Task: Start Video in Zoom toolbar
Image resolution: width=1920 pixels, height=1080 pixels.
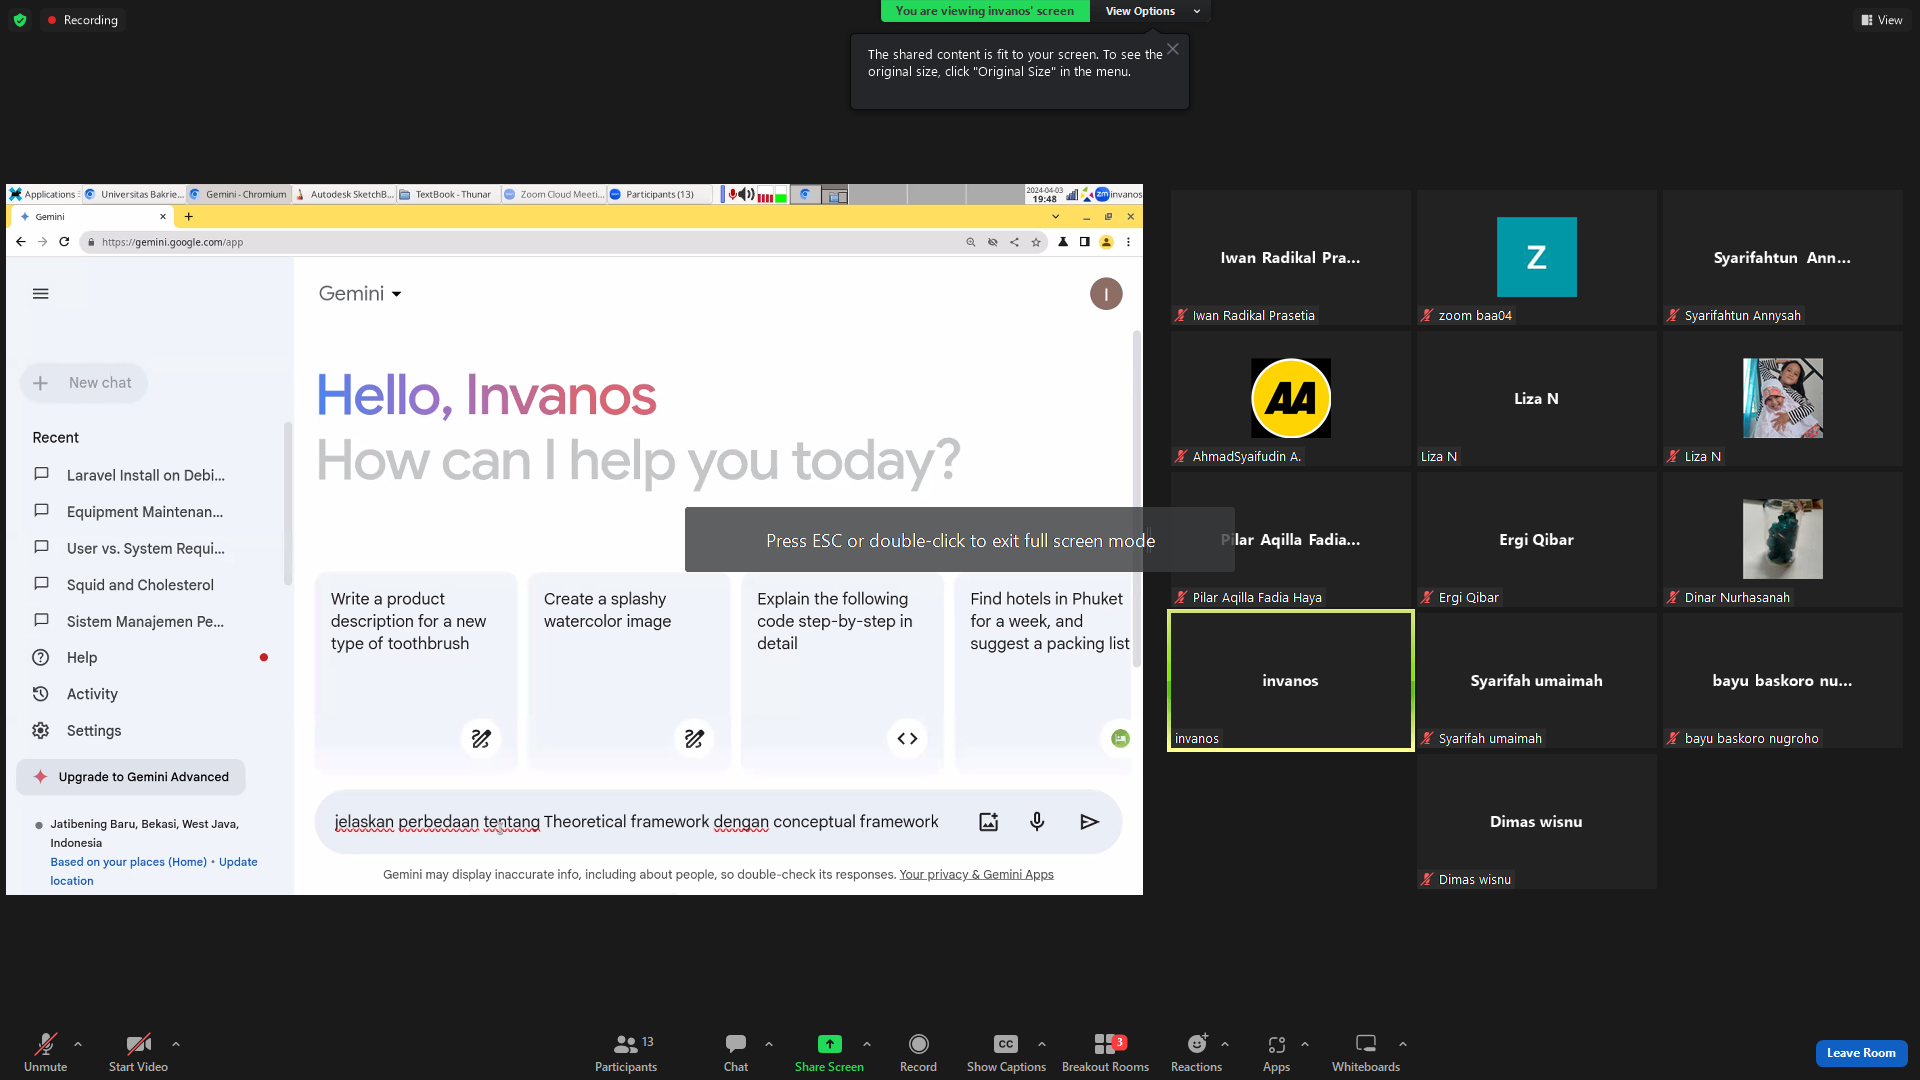Action: point(138,1052)
